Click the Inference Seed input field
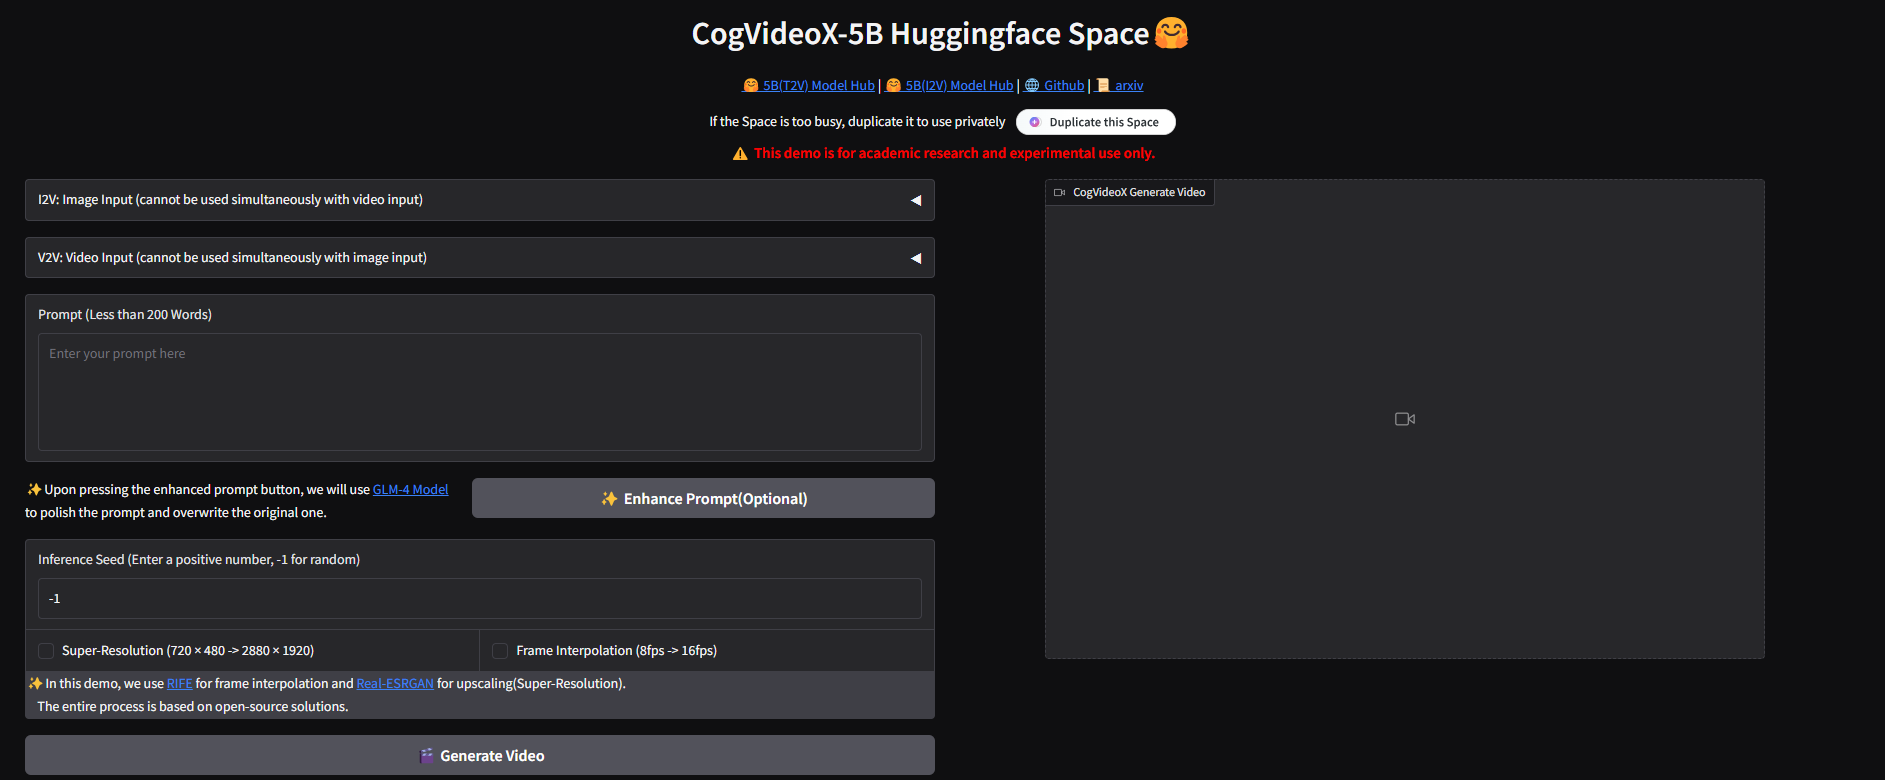The width and height of the screenshot is (1885, 780). coord(480,599)
